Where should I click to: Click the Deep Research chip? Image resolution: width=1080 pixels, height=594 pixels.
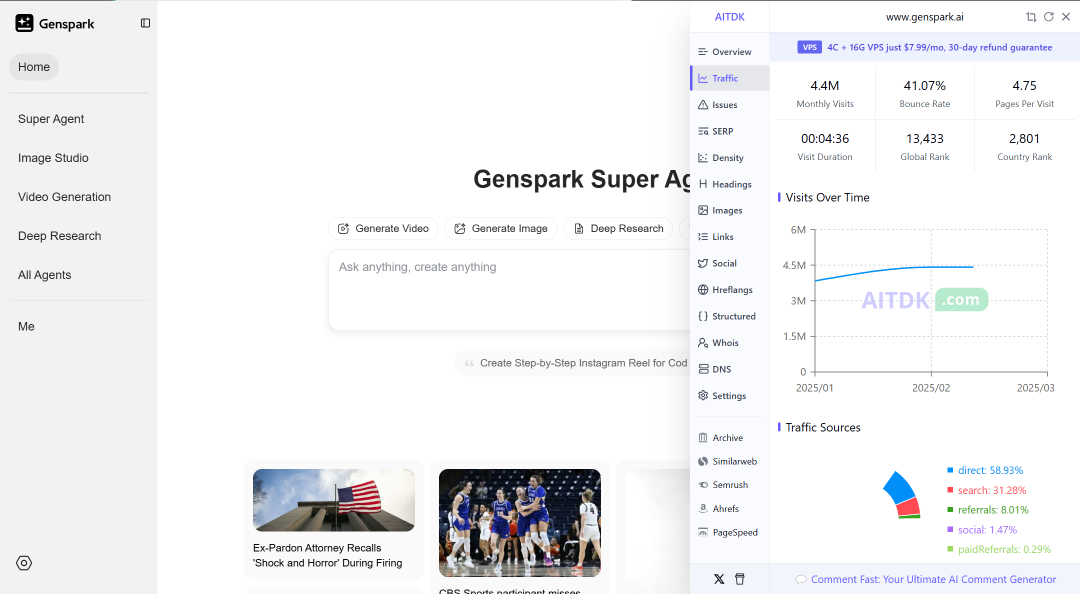point(618,228)
